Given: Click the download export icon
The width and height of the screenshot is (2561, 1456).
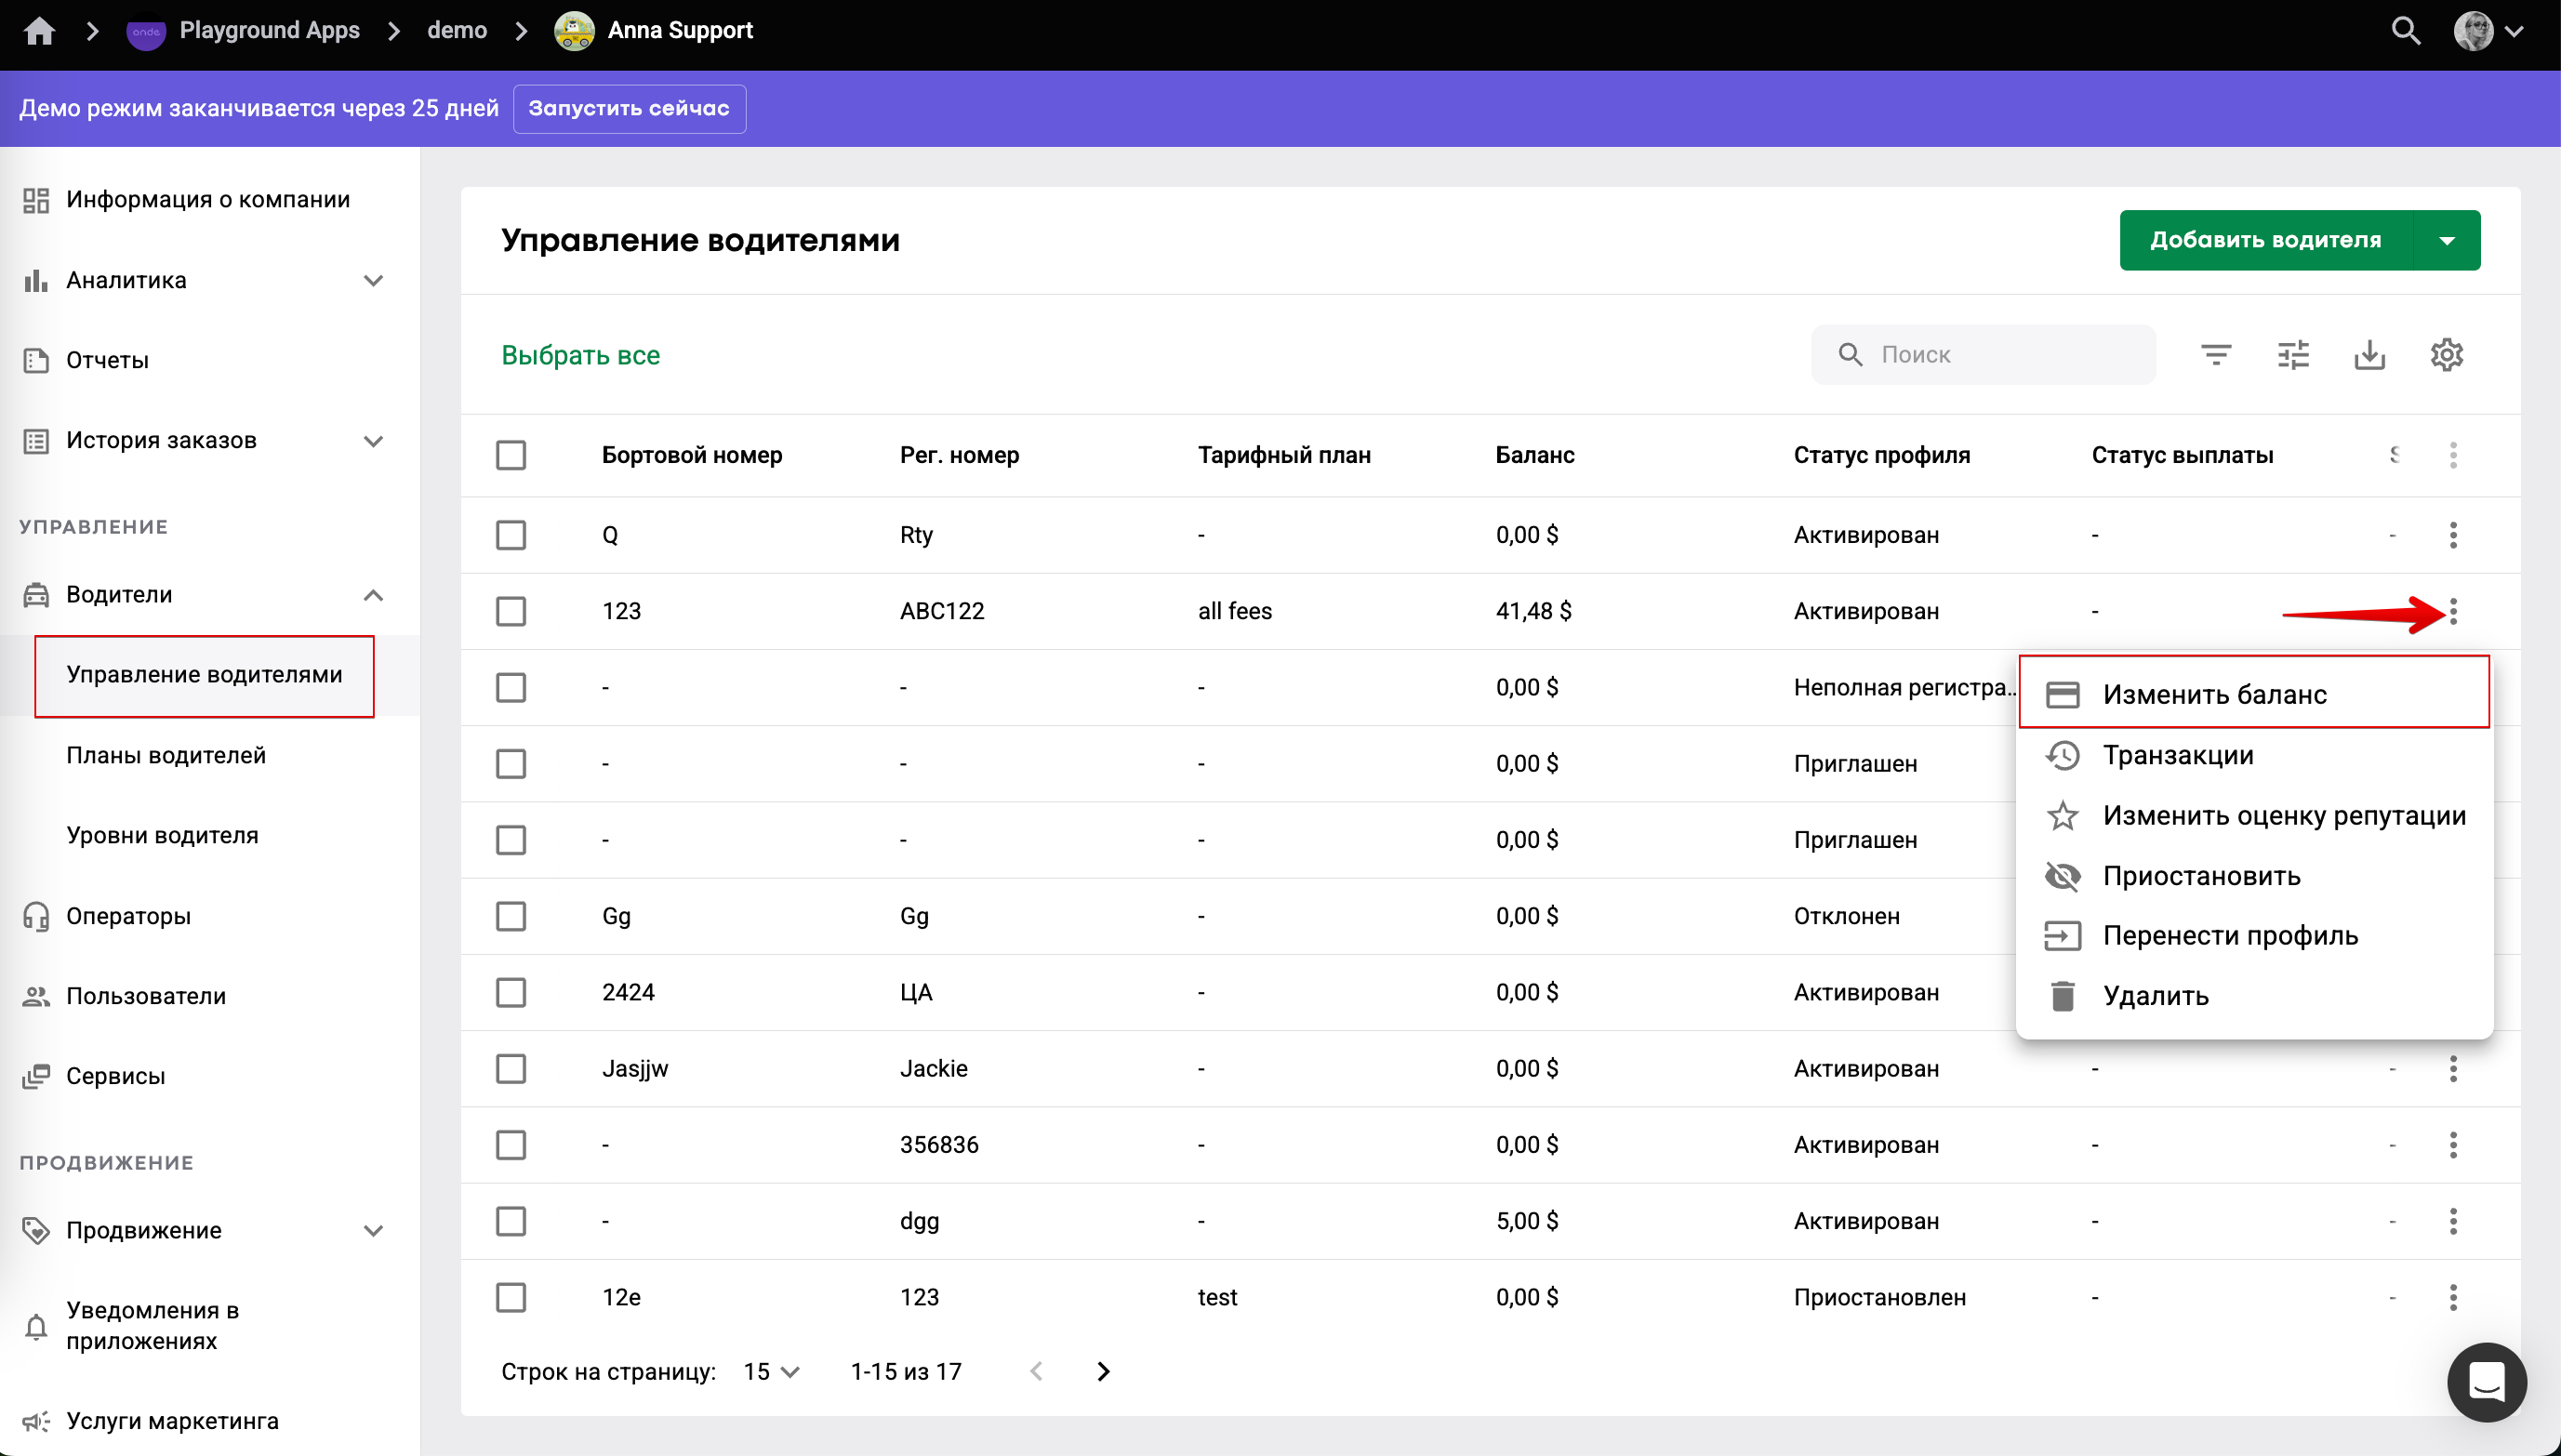Looking at the screenshot, I should click(2370, 355).
